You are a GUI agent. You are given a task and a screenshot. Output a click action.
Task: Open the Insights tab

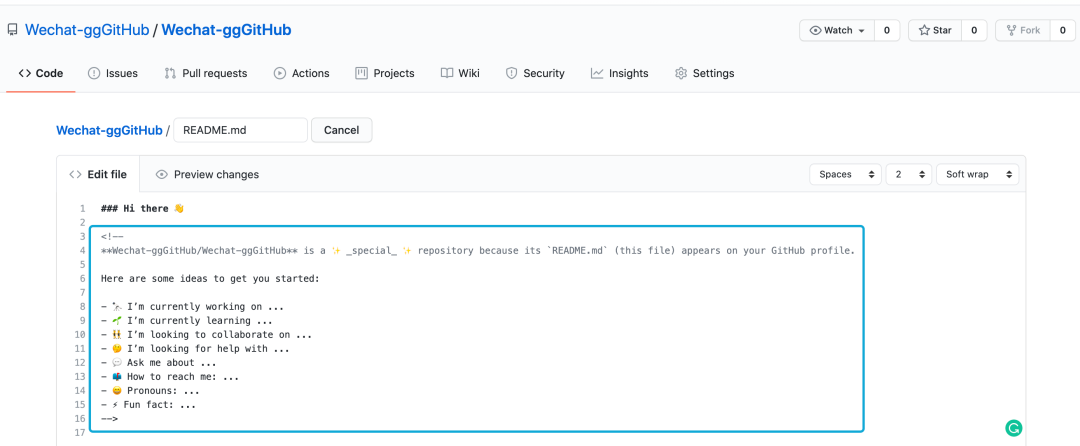(619, 73)
